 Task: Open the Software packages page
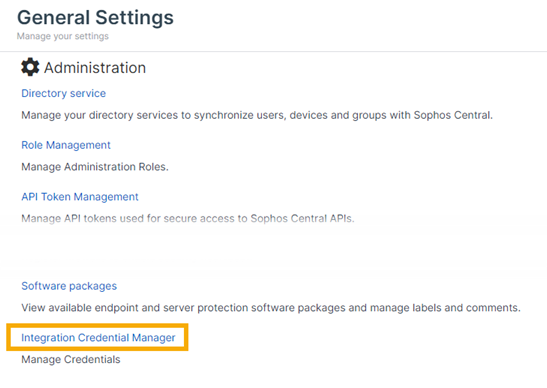click(69, 286)
